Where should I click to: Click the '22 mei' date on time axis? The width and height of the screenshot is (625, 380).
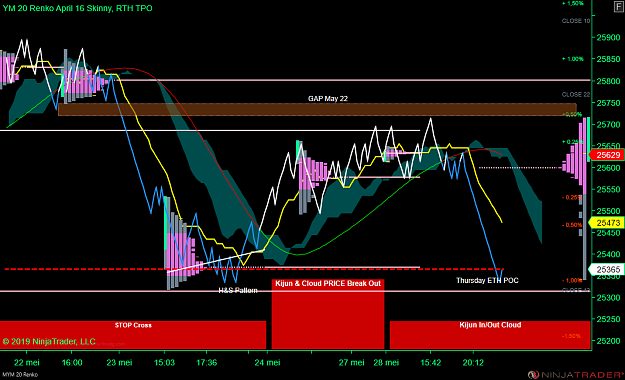tap(27, 362)
